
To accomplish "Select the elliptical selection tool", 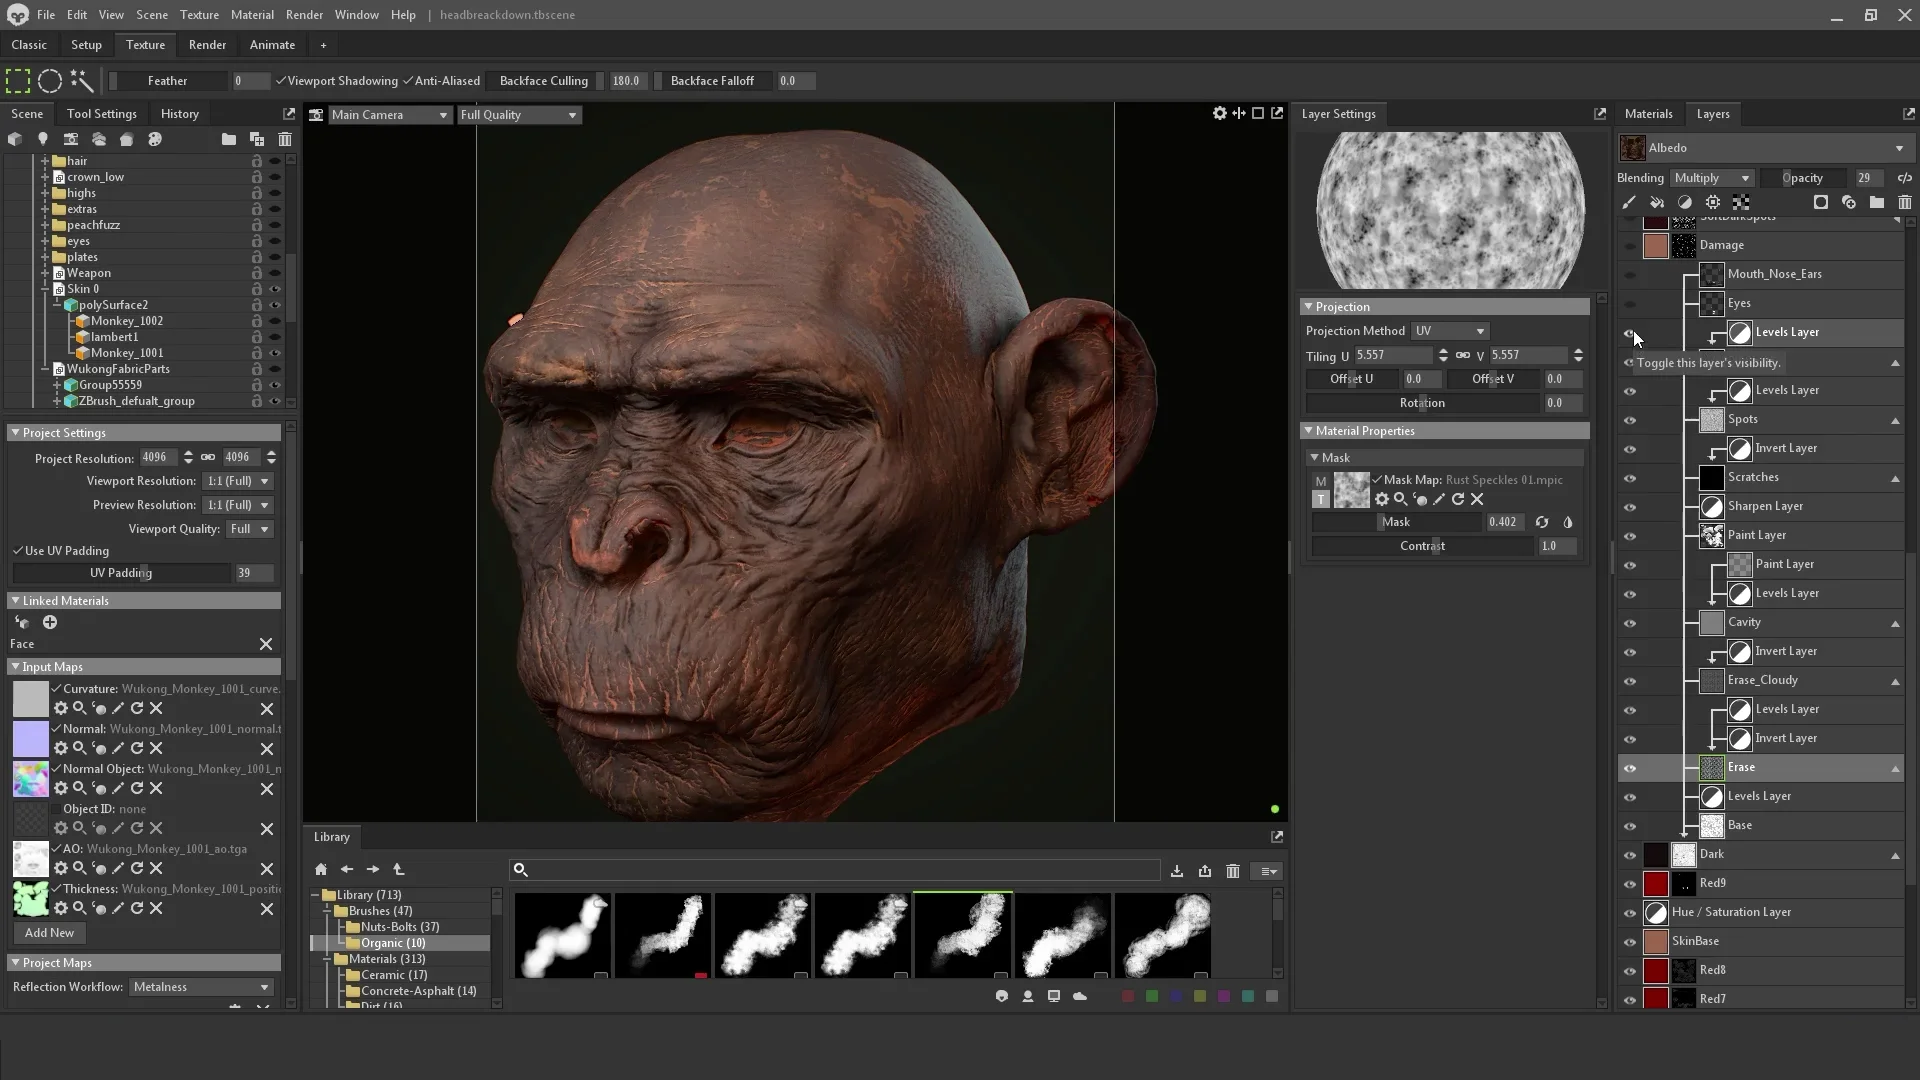I will 50,81.
